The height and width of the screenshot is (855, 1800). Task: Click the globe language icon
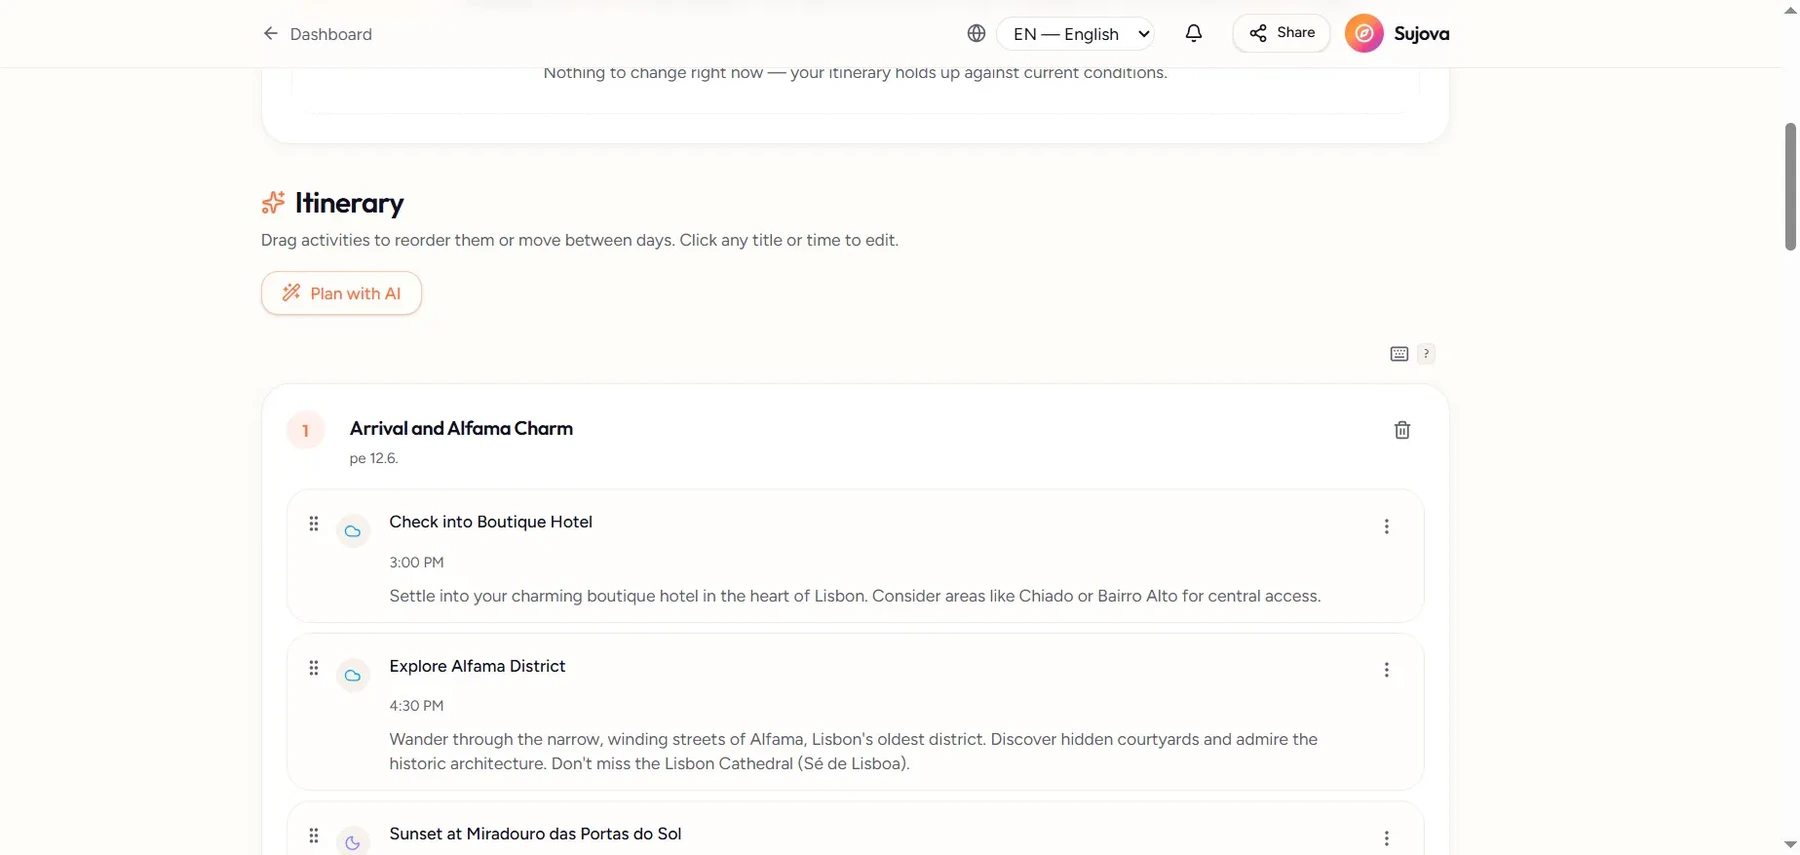coord(976,33)
